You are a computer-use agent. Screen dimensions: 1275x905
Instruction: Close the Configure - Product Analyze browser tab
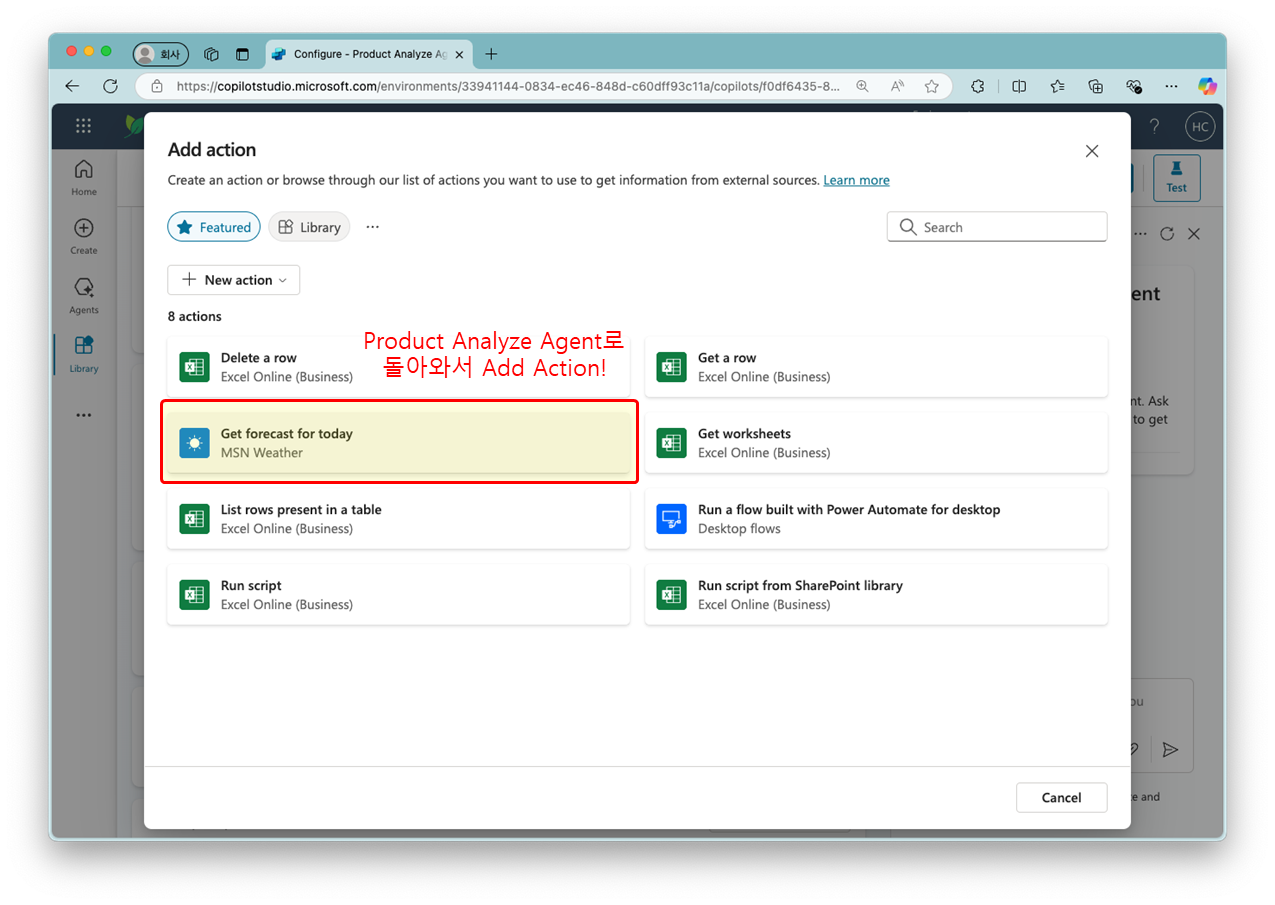click(459, 54)
